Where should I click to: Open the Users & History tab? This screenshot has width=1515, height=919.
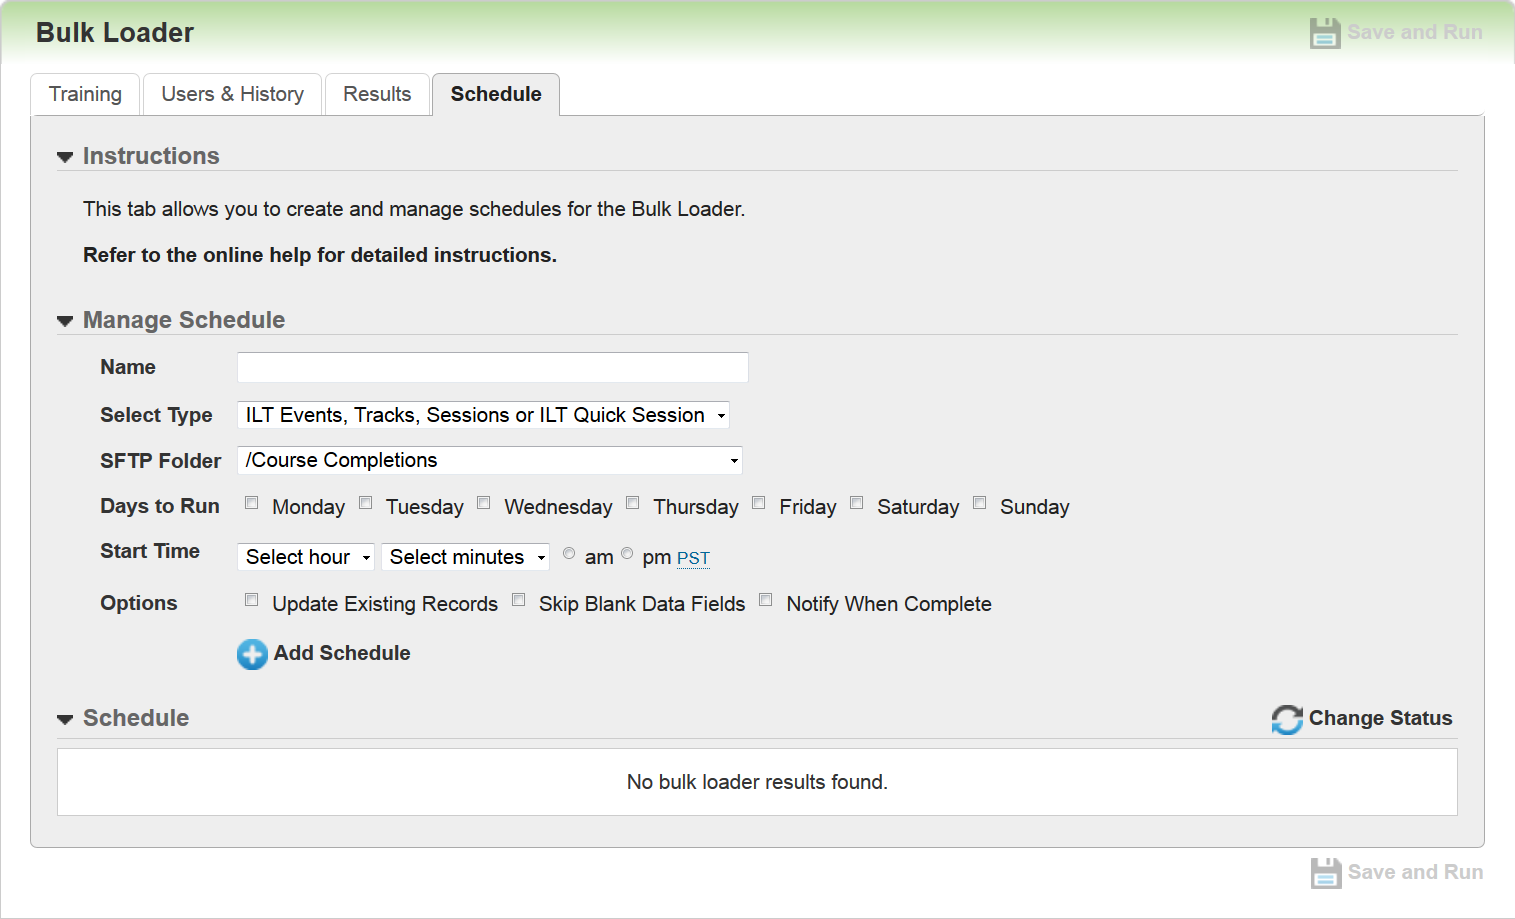[232, 94]
